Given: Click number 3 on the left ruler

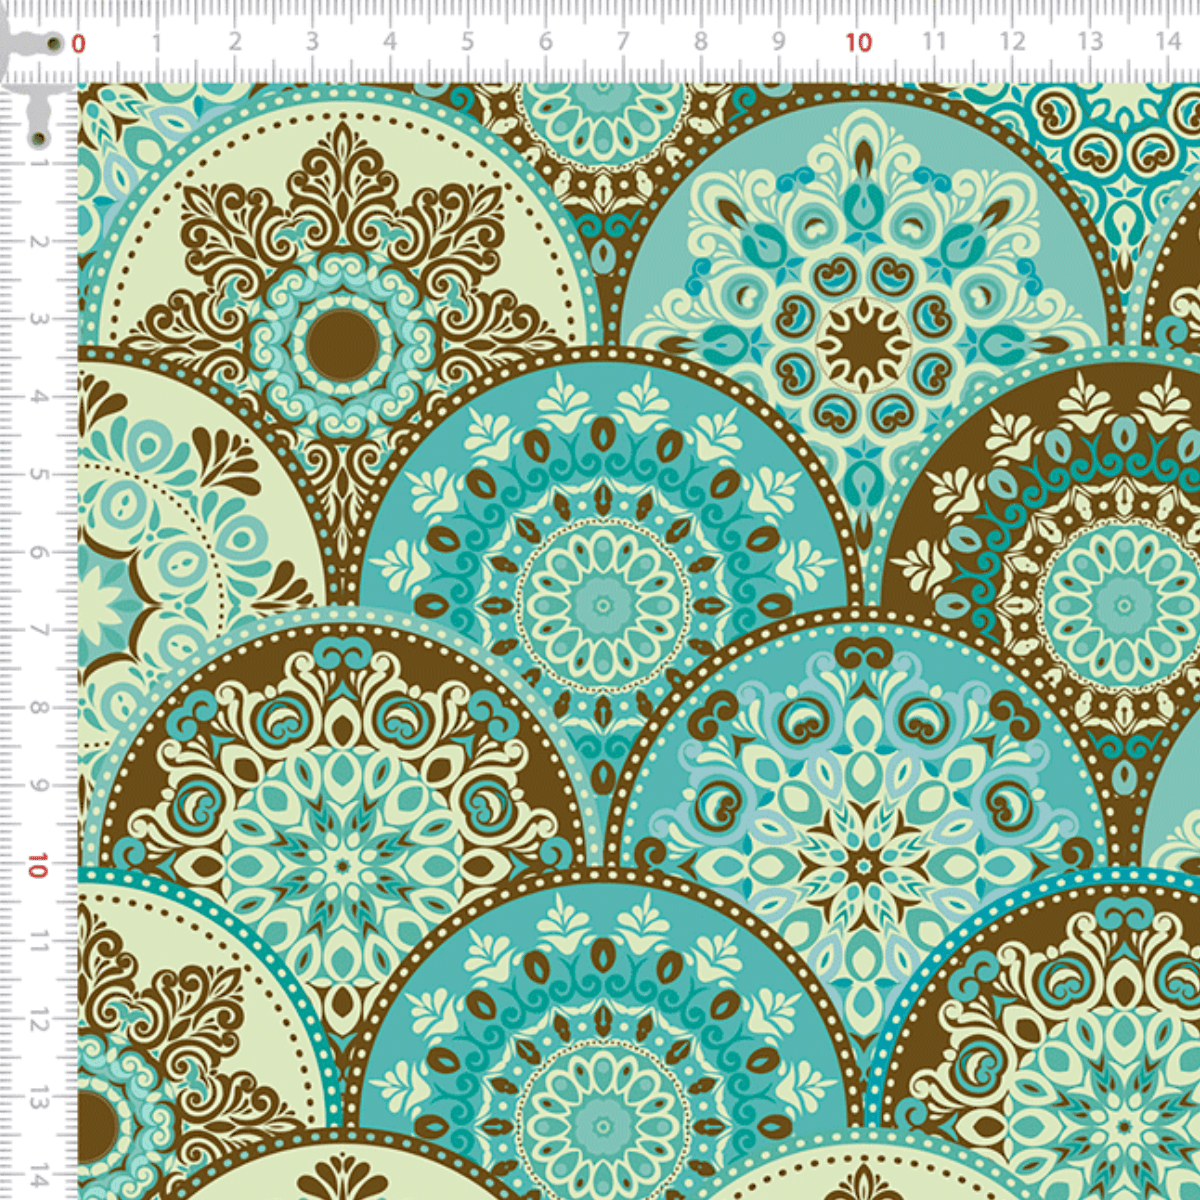Looking at the screenshot, I should (x=38, y=319).
